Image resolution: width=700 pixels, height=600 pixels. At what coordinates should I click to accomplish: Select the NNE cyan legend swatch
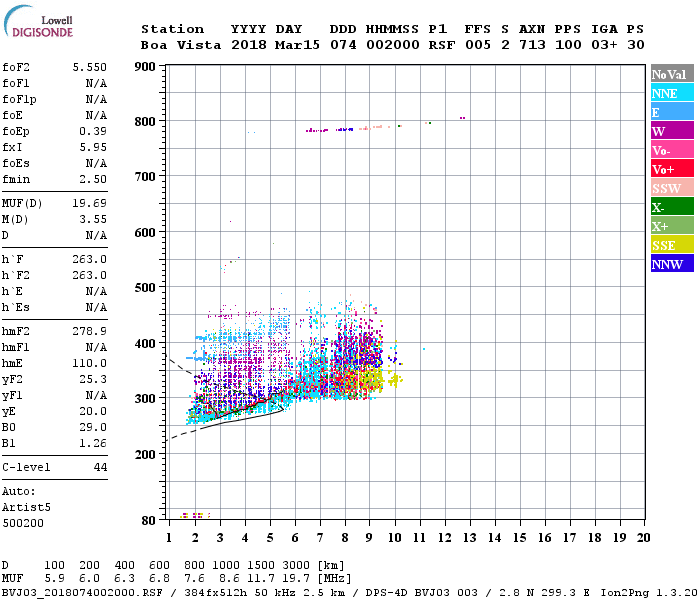(x=672, y=93)
